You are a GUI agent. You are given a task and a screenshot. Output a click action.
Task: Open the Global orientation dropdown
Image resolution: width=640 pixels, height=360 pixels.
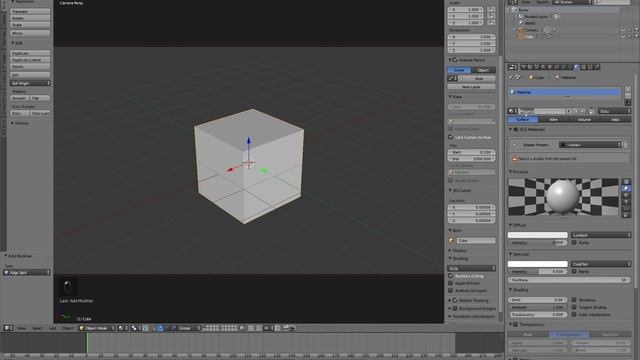click(x=188, y=328)
